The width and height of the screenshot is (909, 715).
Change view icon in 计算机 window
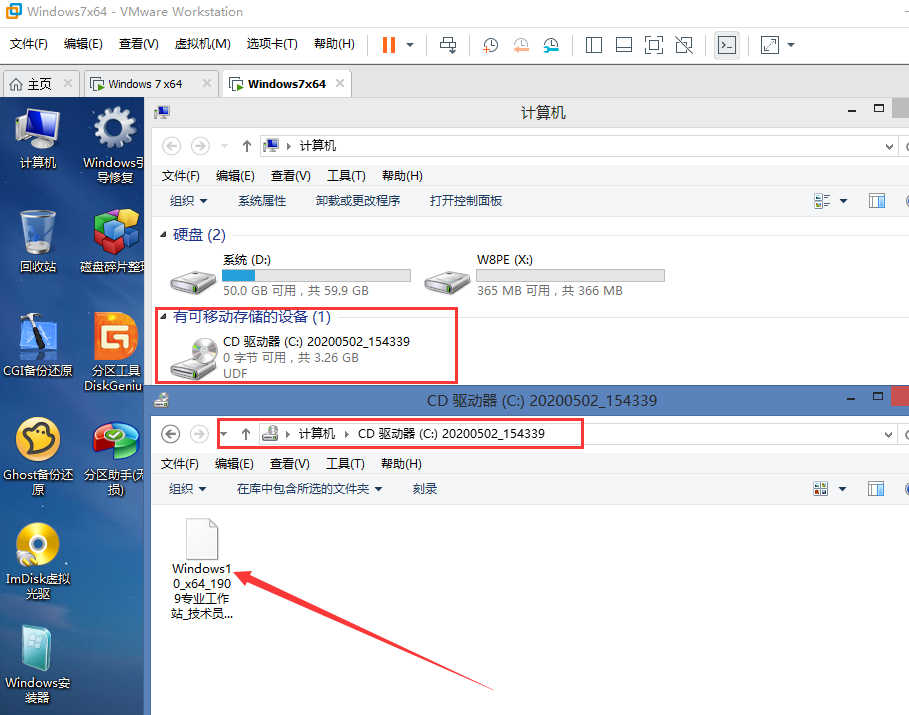click(822, 201)
